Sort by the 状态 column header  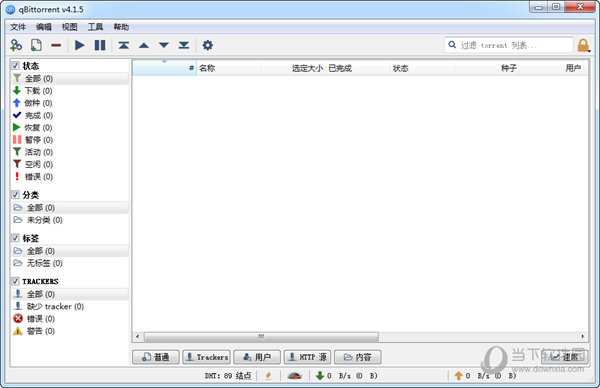click(422, 68)
